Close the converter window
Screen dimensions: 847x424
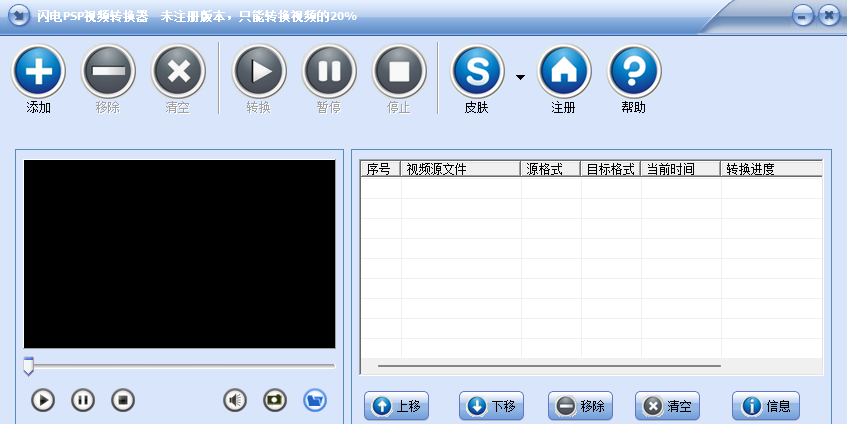[x=829, y=16]
